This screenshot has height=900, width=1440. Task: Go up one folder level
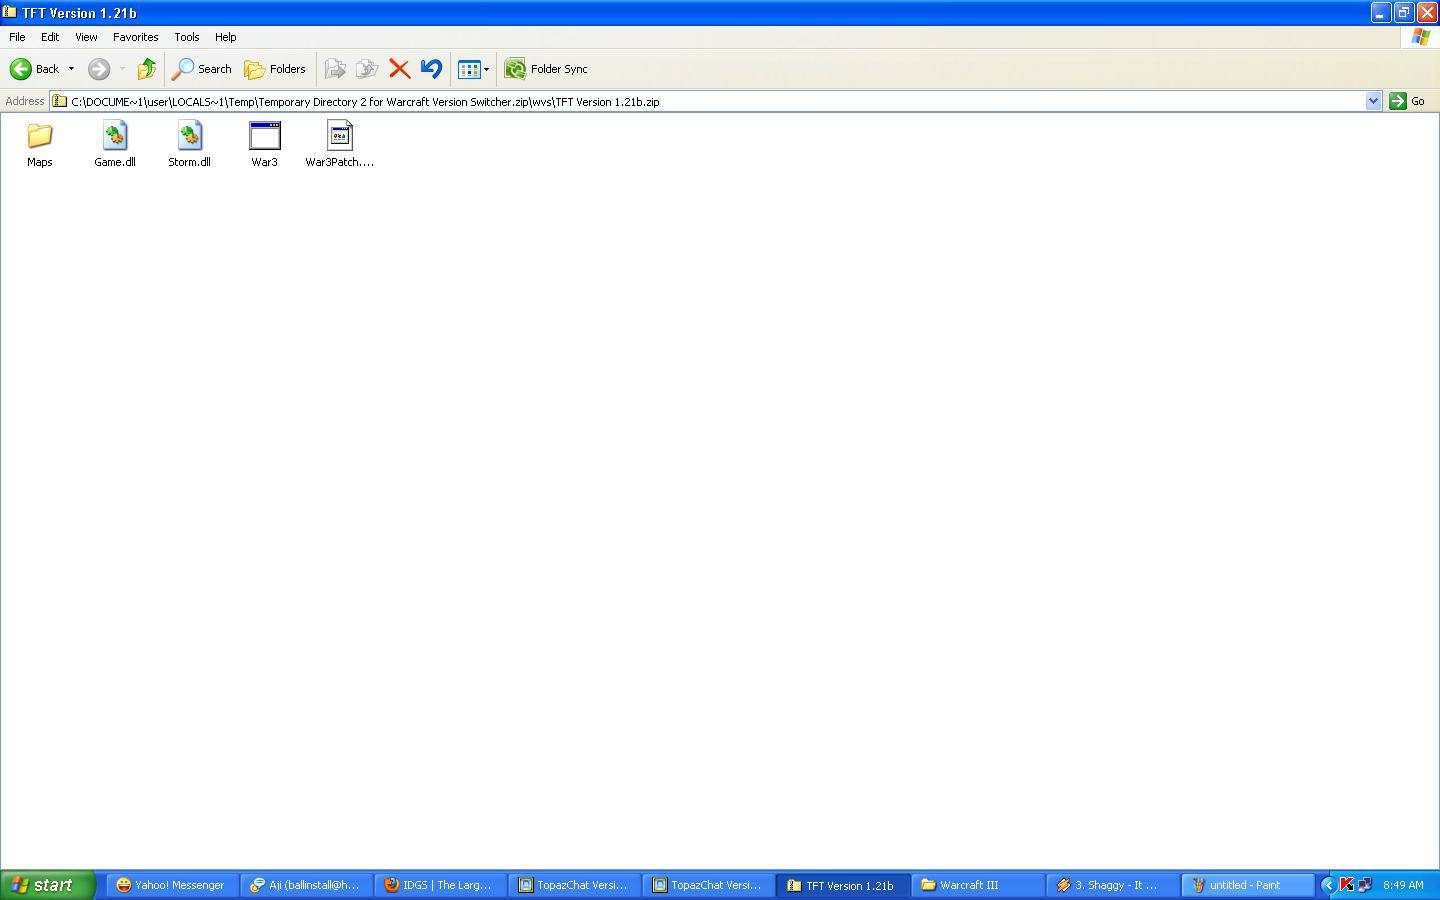tap(146, 69)
